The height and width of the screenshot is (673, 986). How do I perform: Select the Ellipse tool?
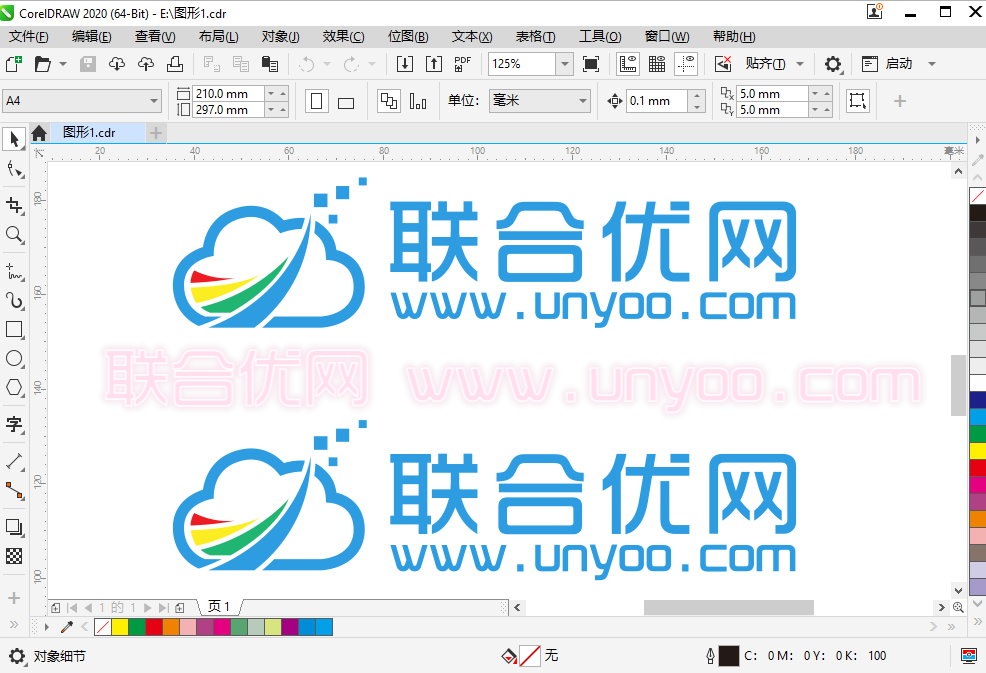pyautogui.click(x=14, y=359)
